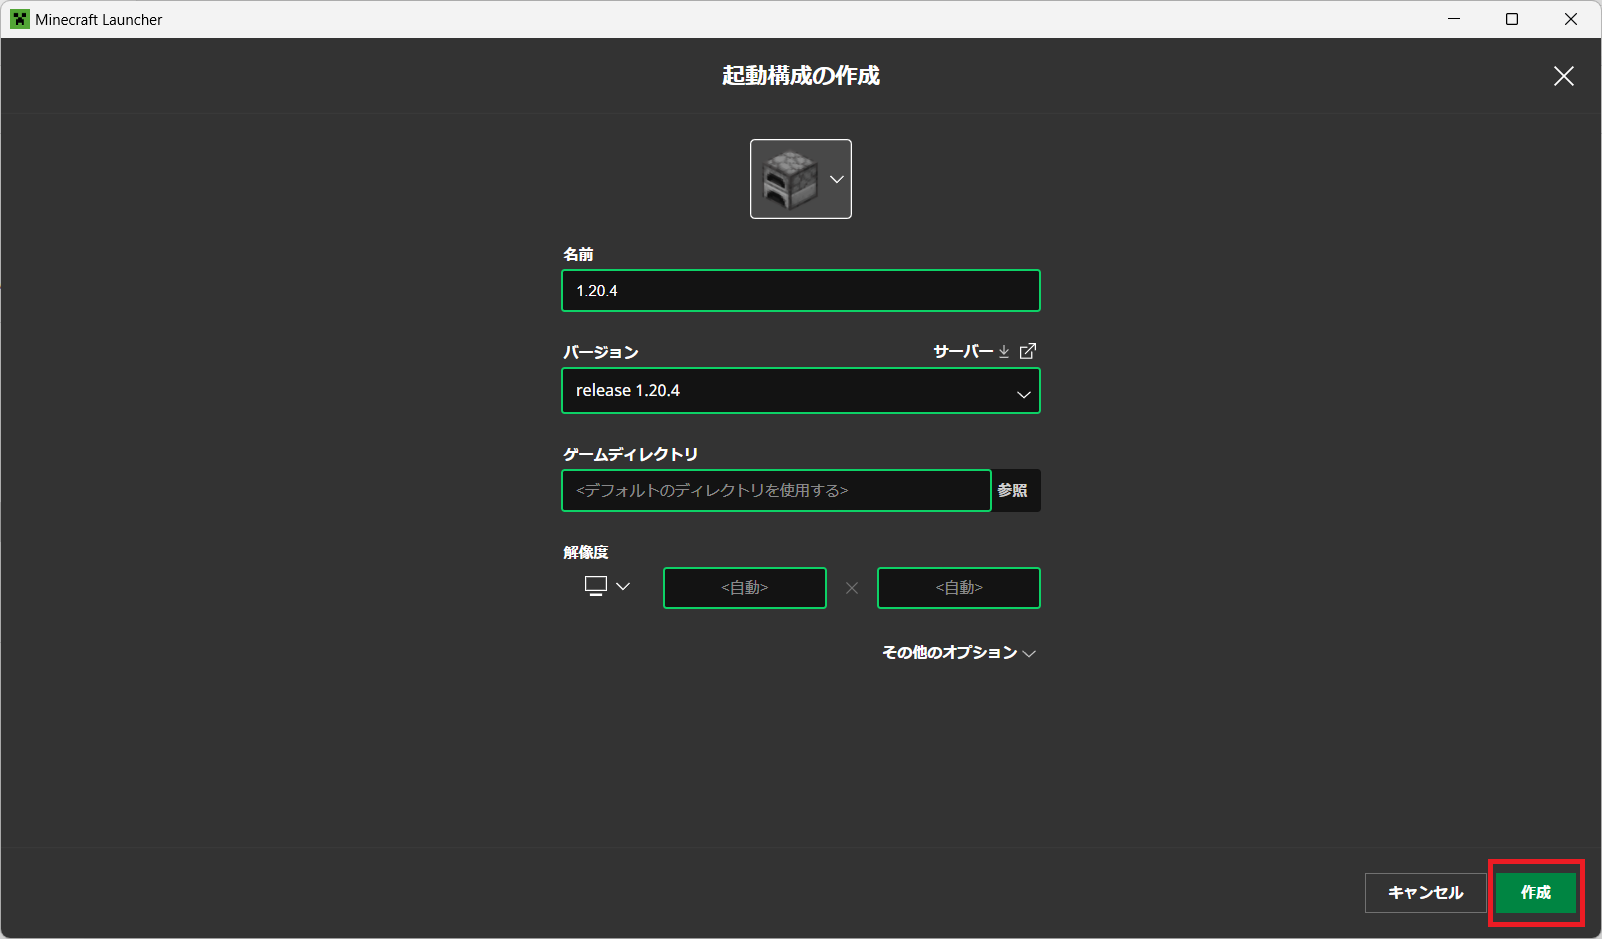Select the resolution width <自動> field

[x=745, y=588]
